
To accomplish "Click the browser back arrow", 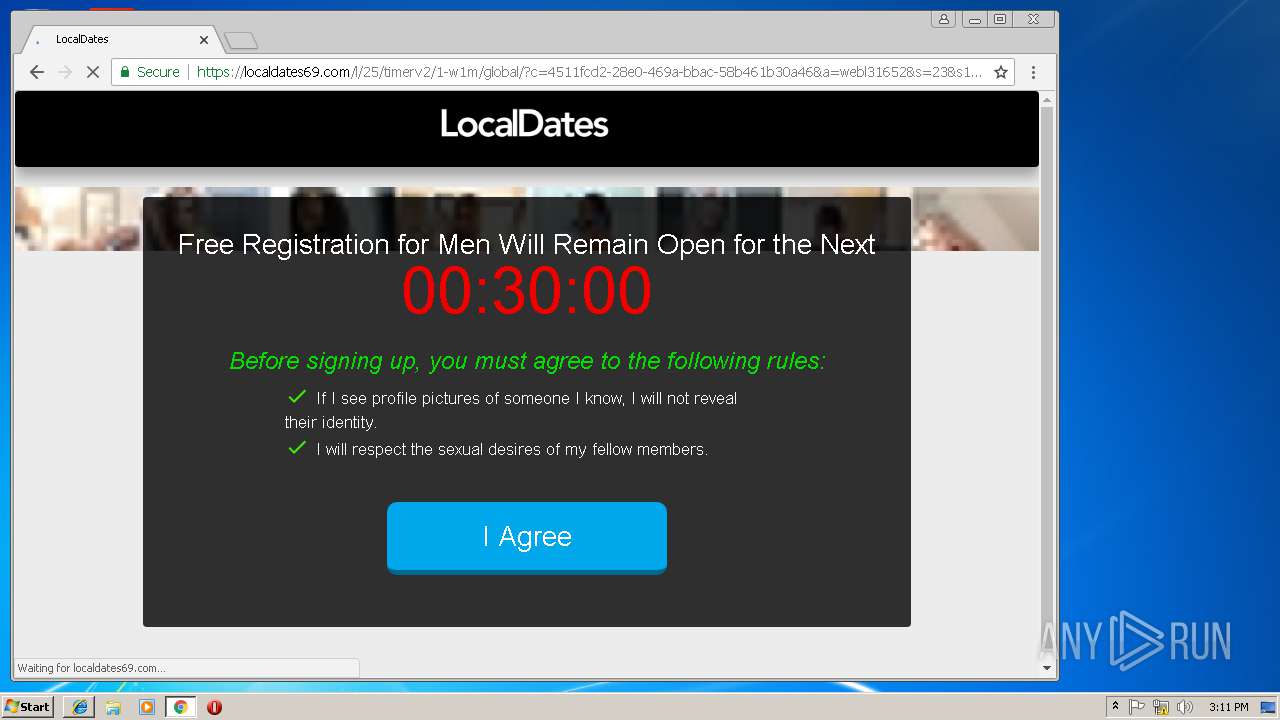I will click(x=37, y=72).
